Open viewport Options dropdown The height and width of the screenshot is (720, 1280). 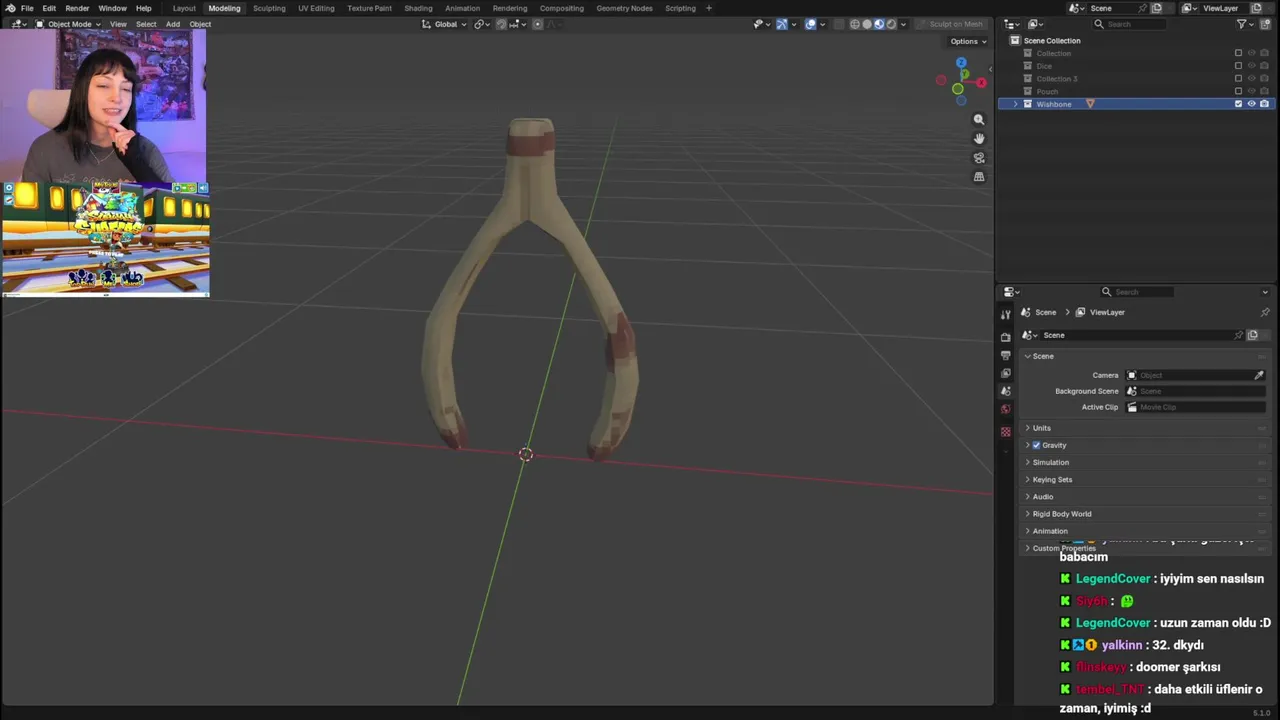tap(968, 41)
